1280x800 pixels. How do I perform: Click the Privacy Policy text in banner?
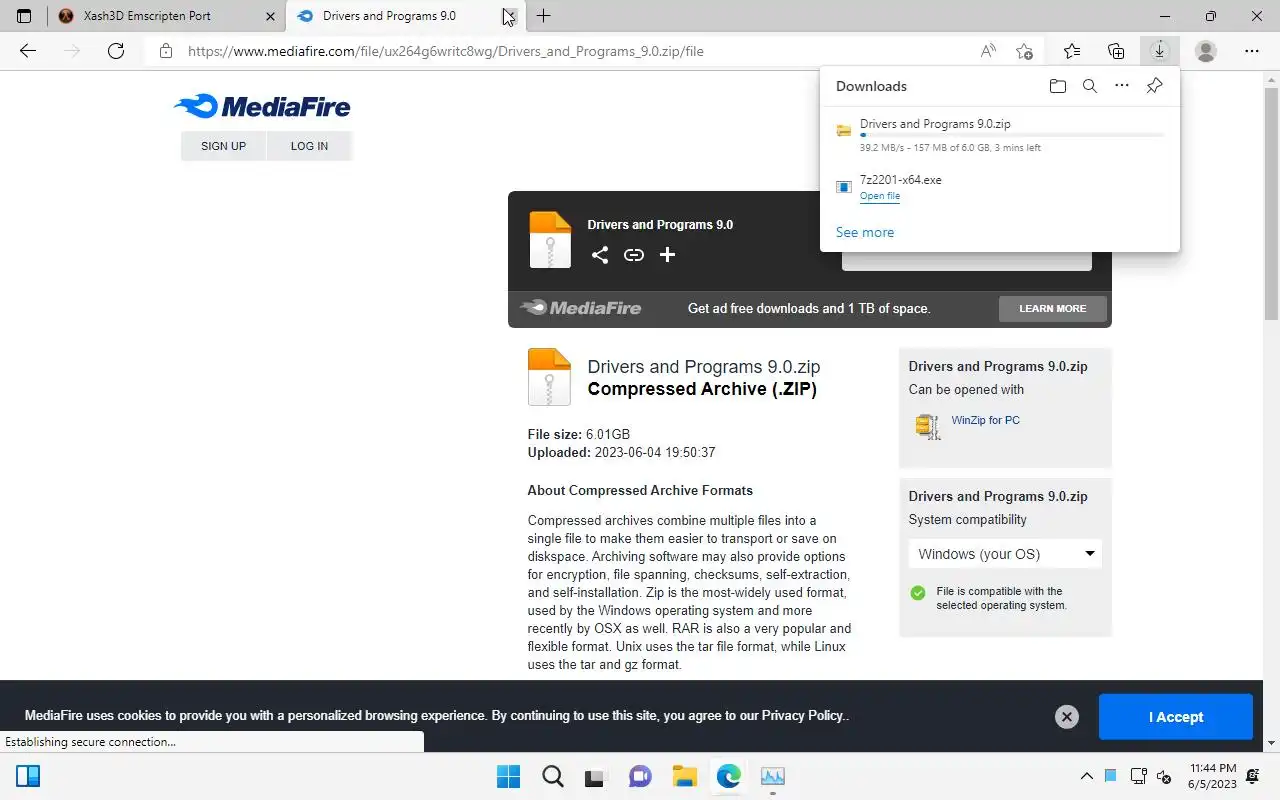pos(803,716)
